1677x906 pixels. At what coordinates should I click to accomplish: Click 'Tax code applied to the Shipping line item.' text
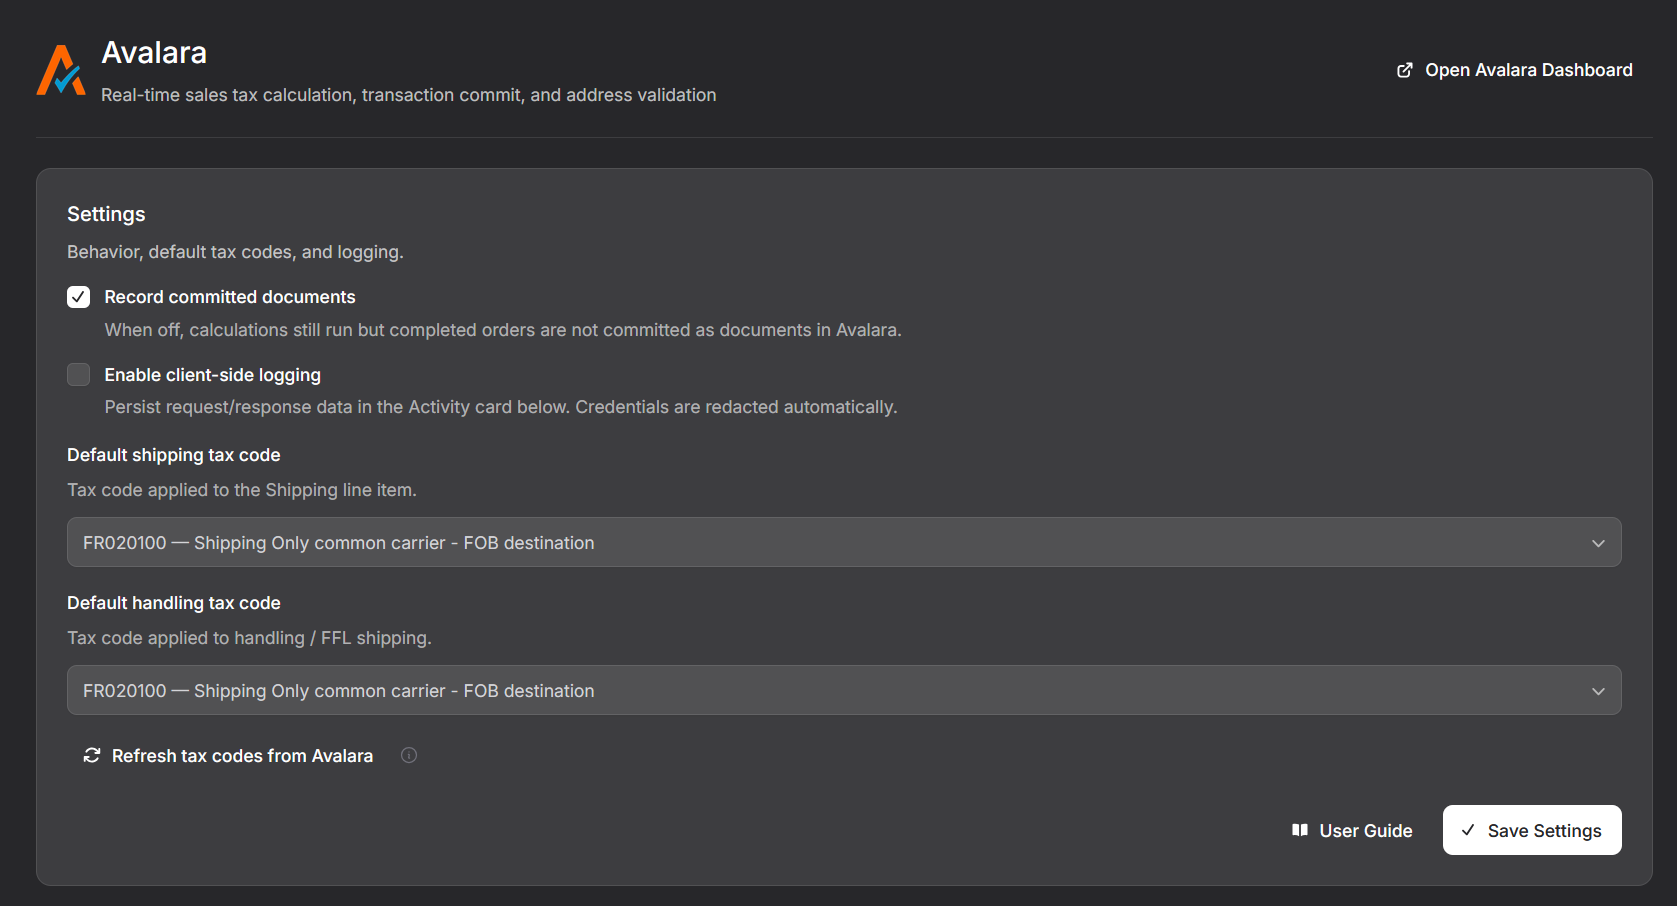click(x=242, y=490)
